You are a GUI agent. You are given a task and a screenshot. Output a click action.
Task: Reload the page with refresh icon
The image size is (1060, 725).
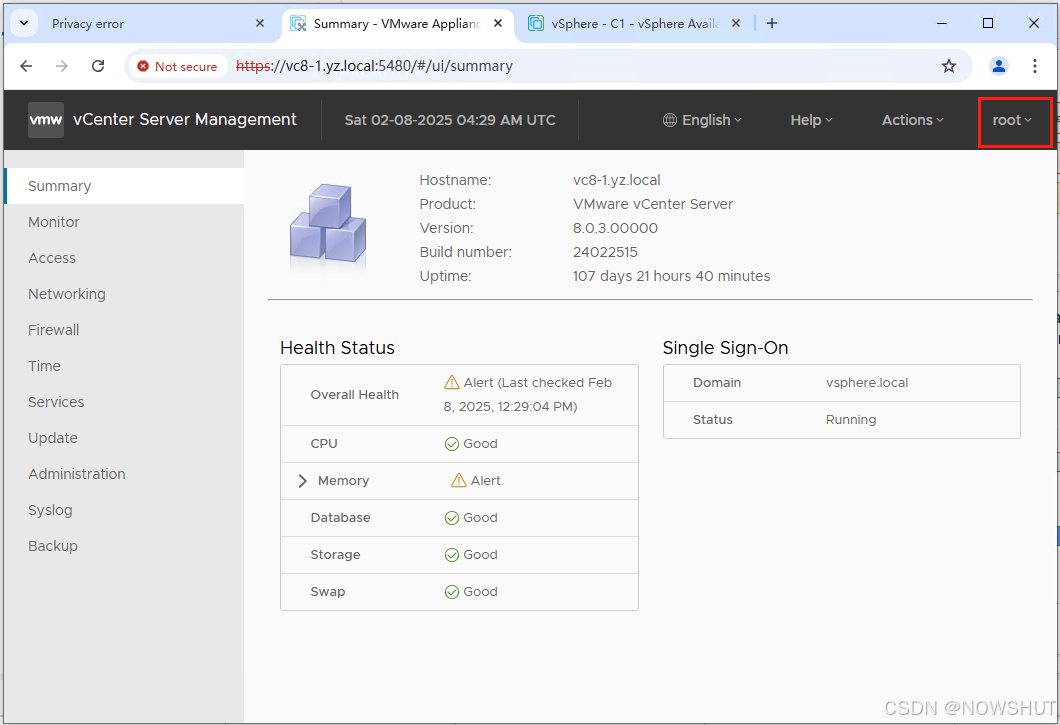click(98, 66)
